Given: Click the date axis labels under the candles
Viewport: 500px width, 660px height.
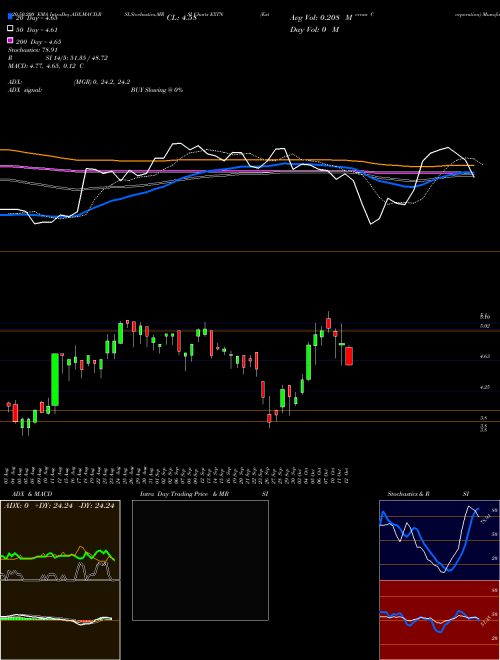Looking at the screenshot, I should (178, 475).
